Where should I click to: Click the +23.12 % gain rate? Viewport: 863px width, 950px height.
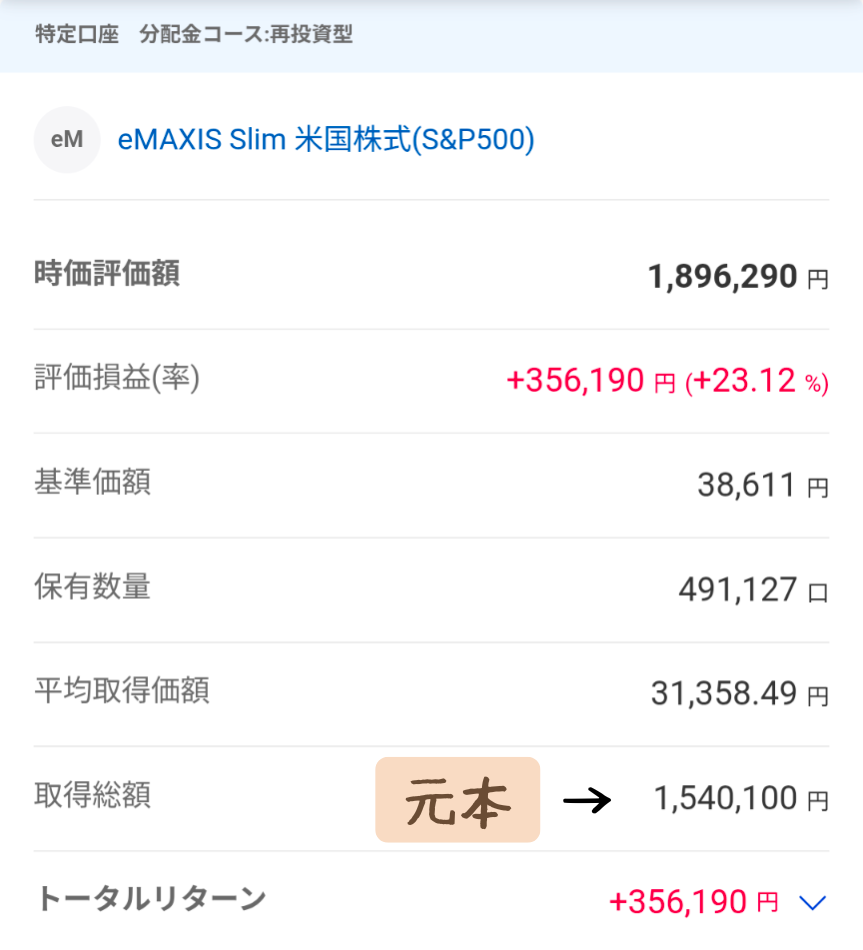[x=757, y=381]
